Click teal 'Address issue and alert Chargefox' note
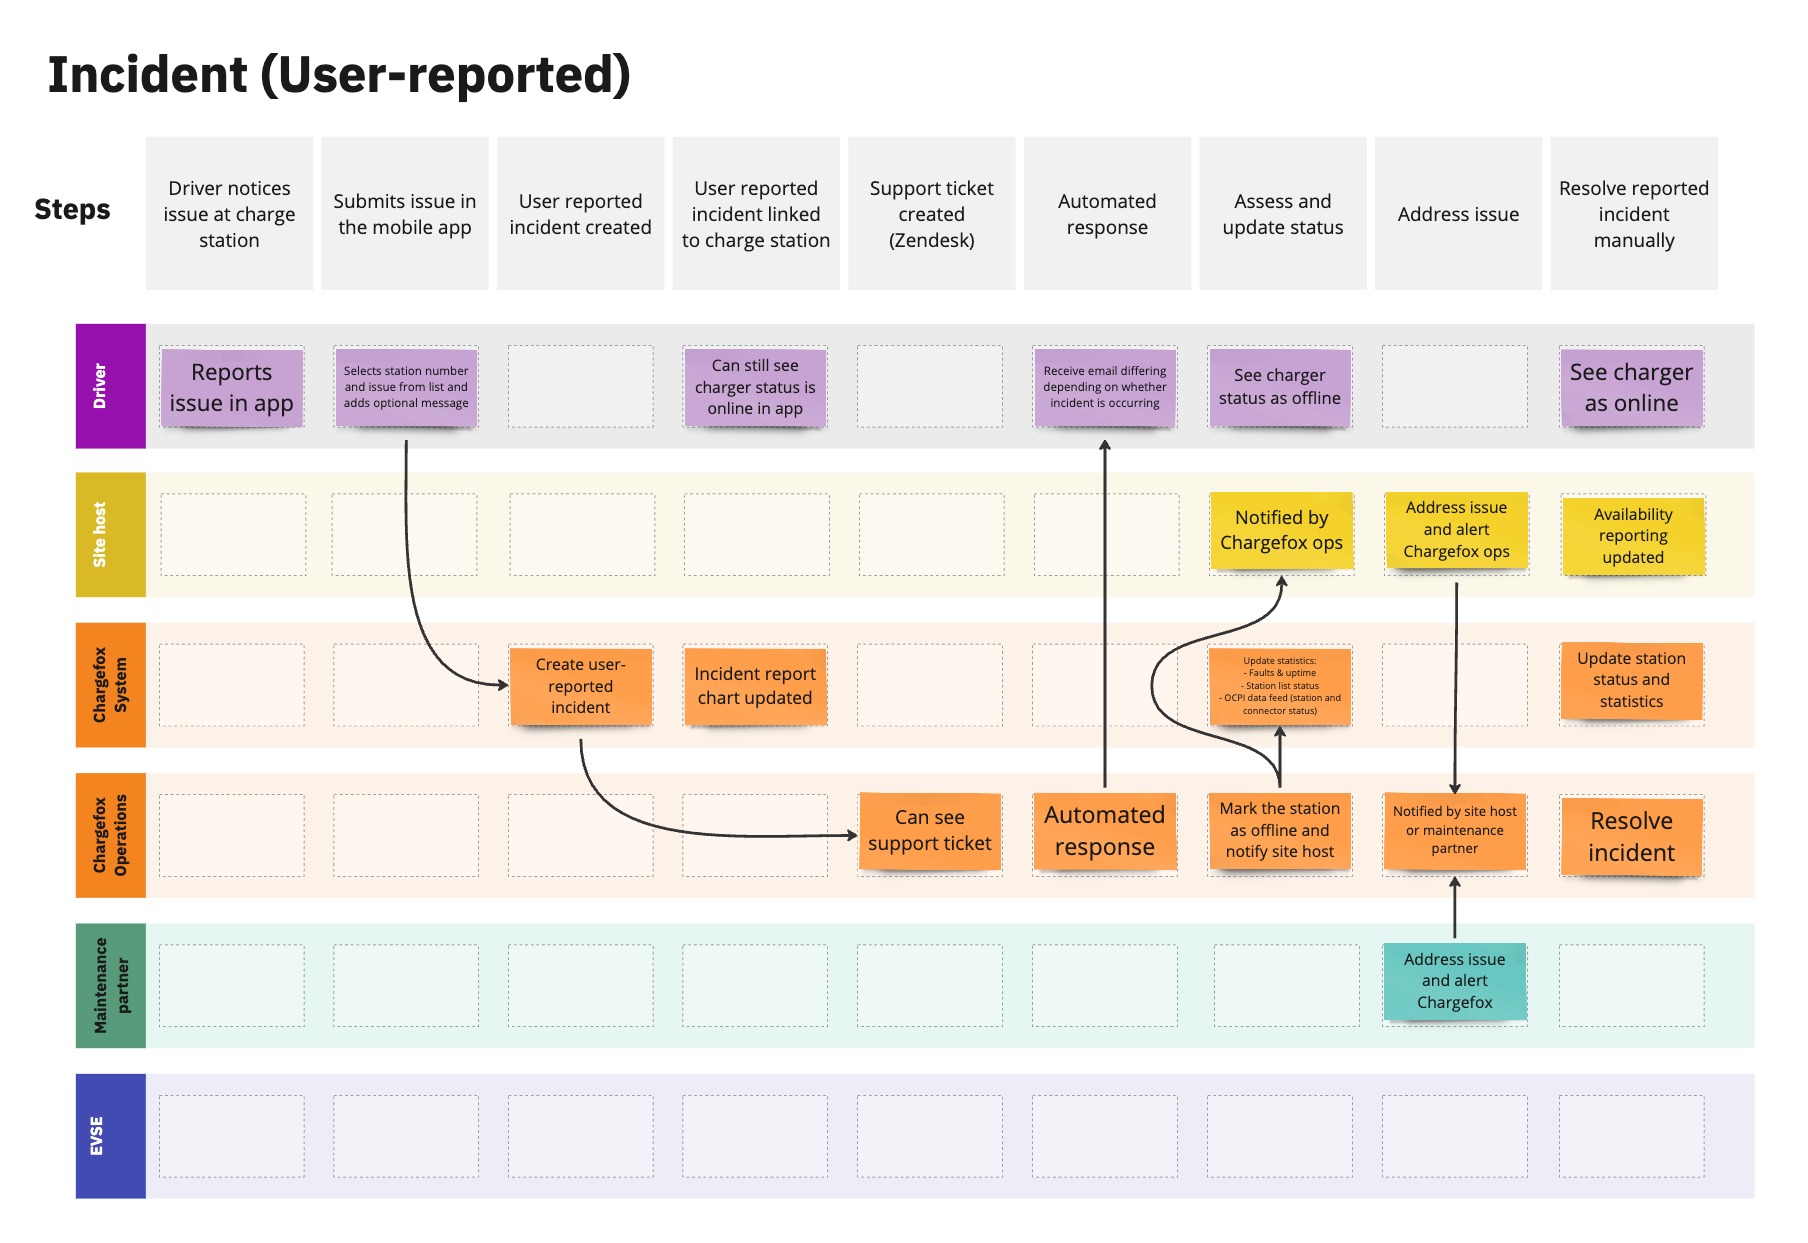The width and height of the screenshot is (1808, 1243). 1455,981
